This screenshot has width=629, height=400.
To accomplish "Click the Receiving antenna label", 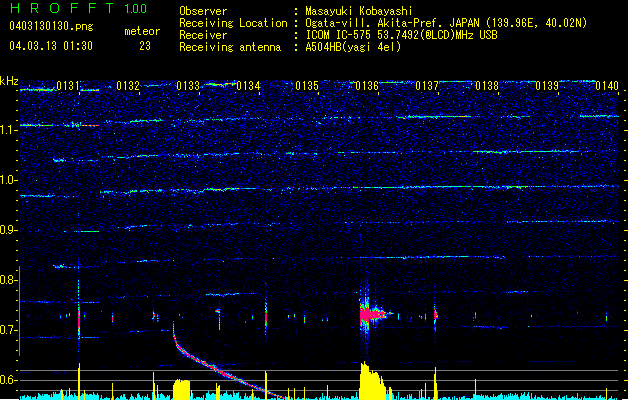I will [230, 47].
